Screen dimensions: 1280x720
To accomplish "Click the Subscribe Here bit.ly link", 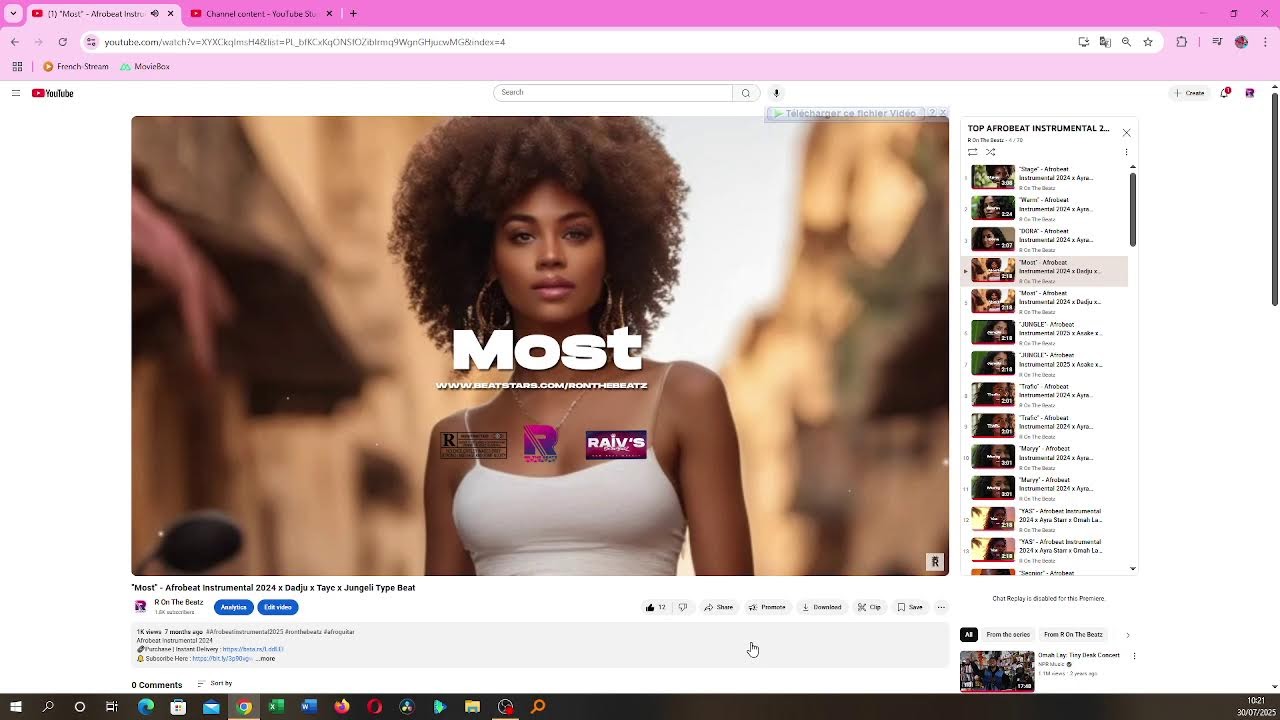I will click(222, 659).
